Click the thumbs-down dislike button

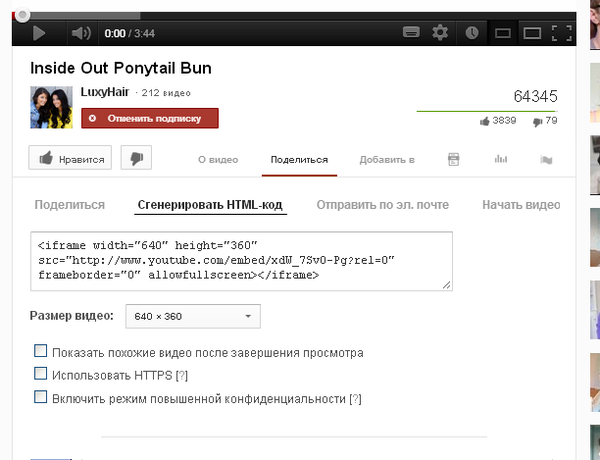136,158
